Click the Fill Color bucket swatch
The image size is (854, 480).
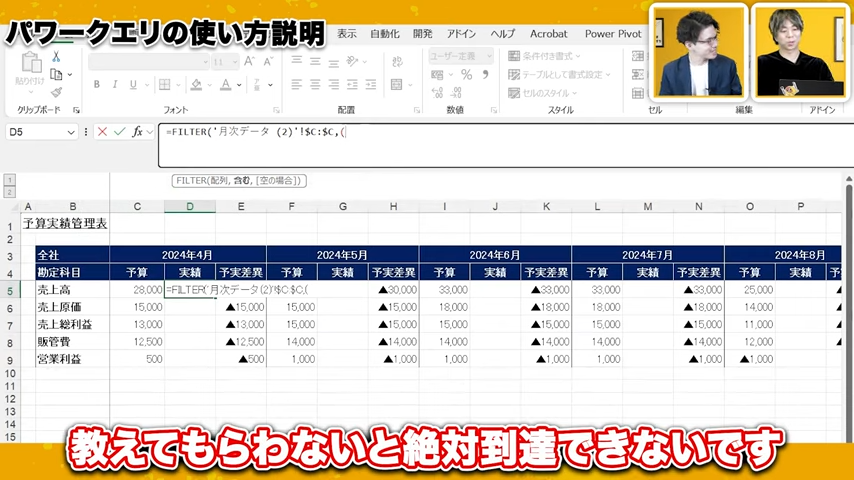[197, 84]
